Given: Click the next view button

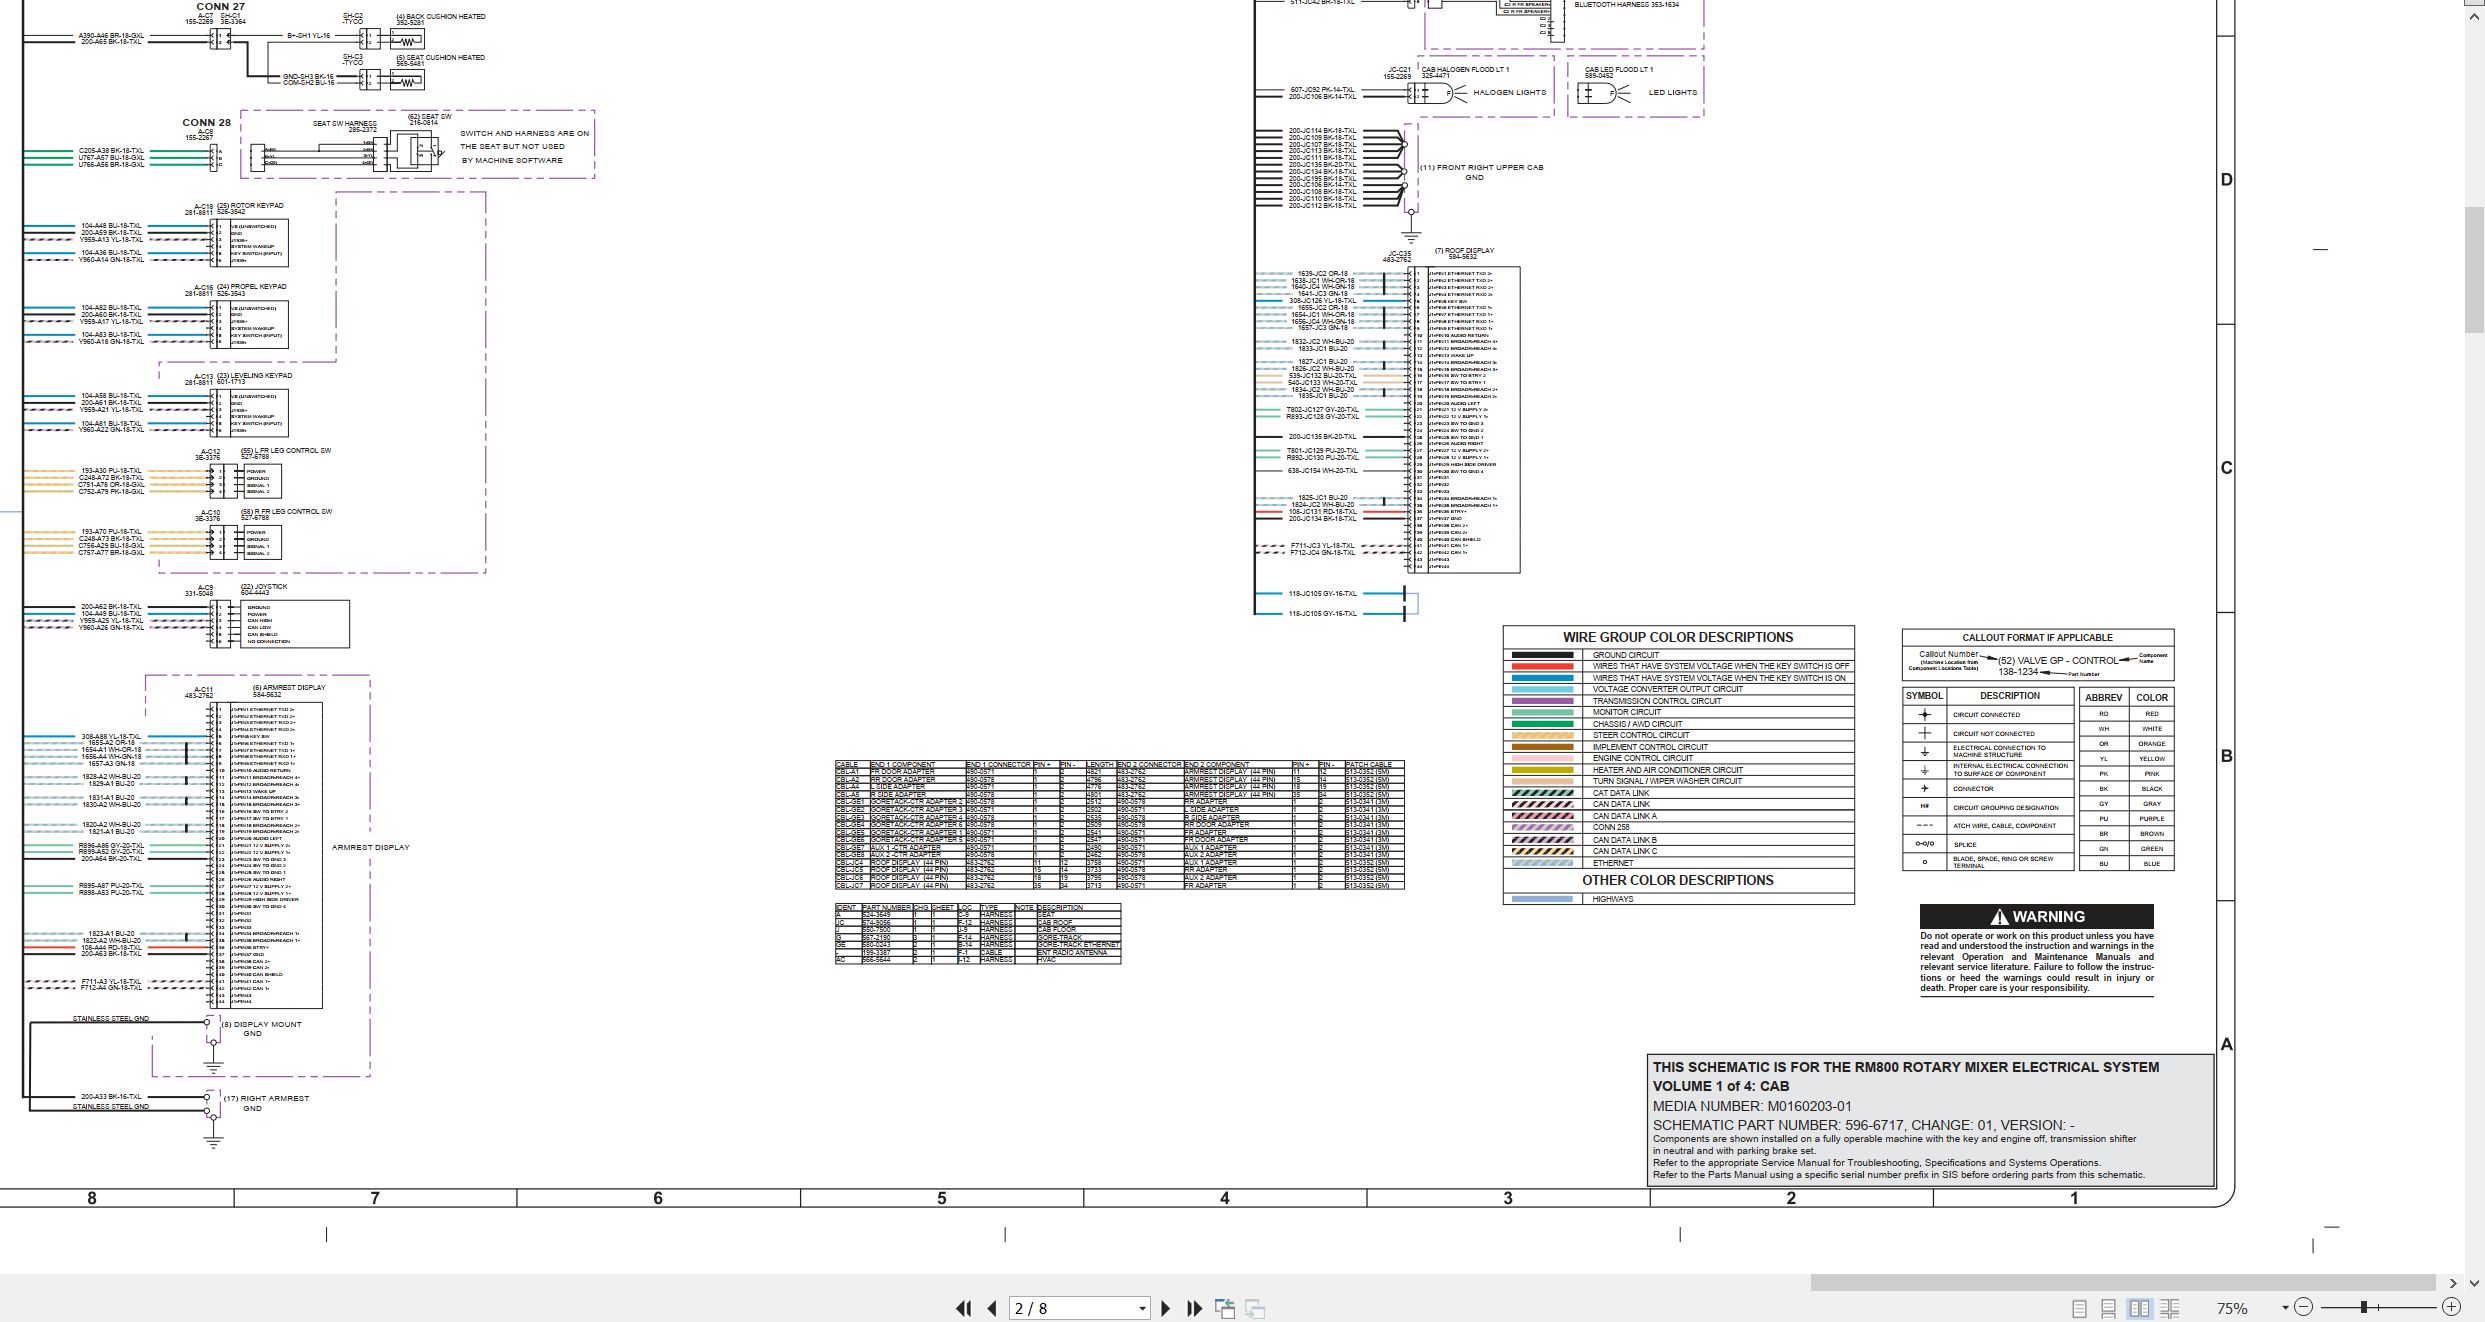Looking at the screenshot, I should (x=1256, y=1308).
